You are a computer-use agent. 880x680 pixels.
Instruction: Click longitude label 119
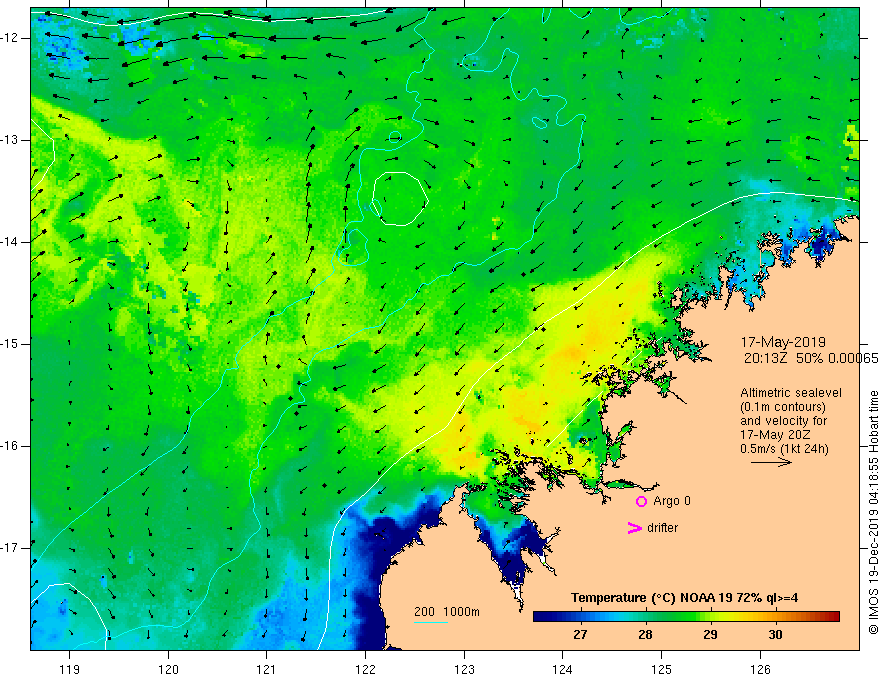[70, 669]
